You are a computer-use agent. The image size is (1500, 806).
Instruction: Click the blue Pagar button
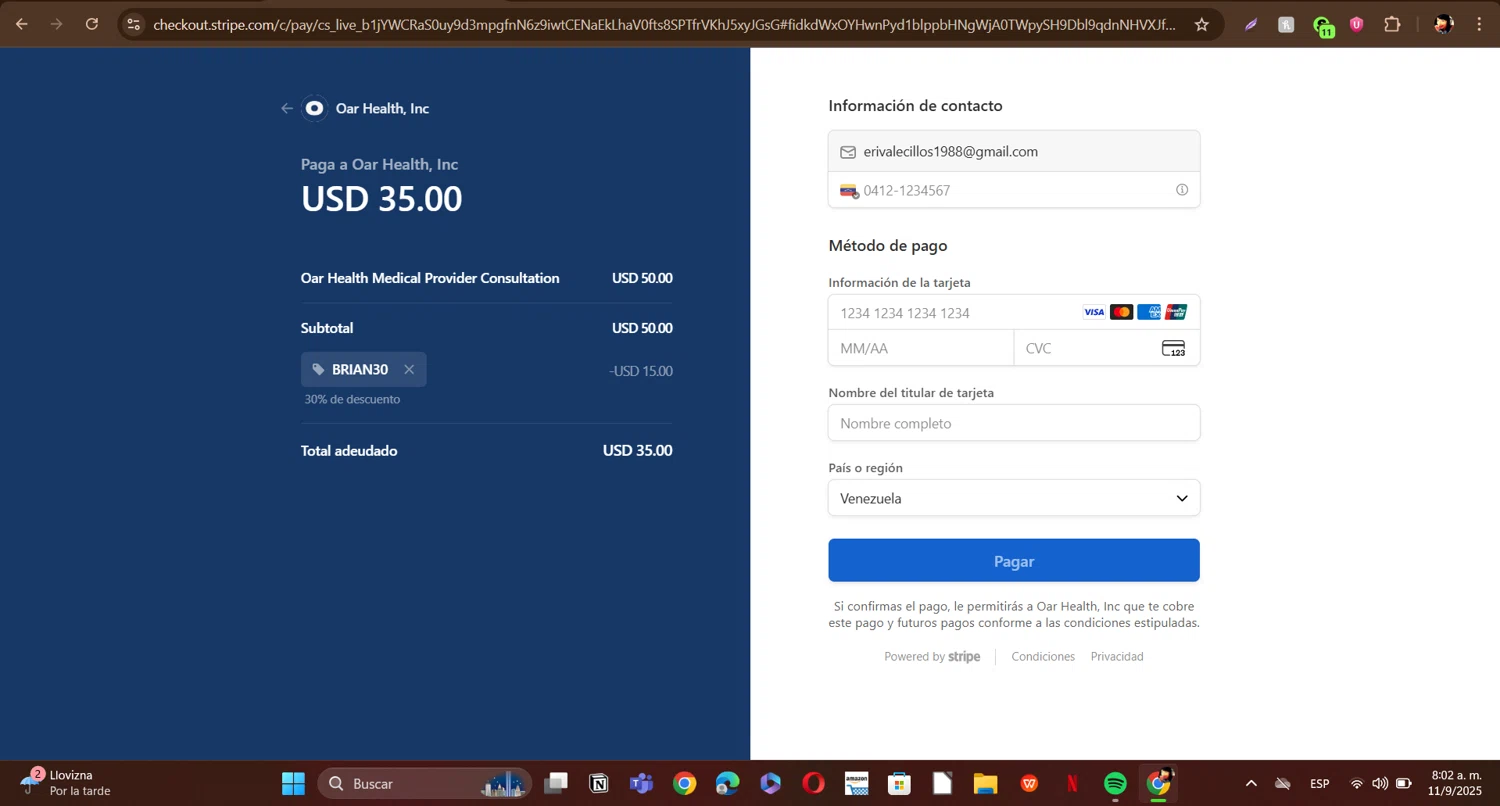[x=1014, y=561]
